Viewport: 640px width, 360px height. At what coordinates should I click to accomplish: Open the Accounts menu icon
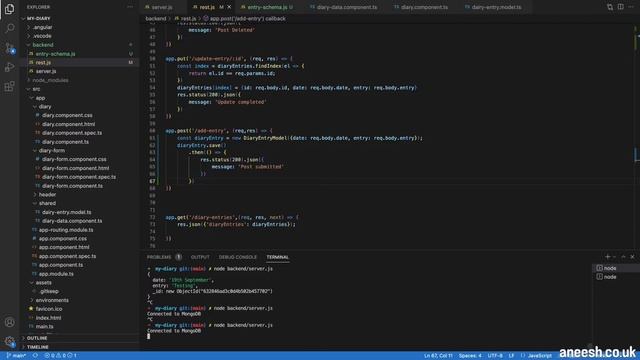click(9, 322)
